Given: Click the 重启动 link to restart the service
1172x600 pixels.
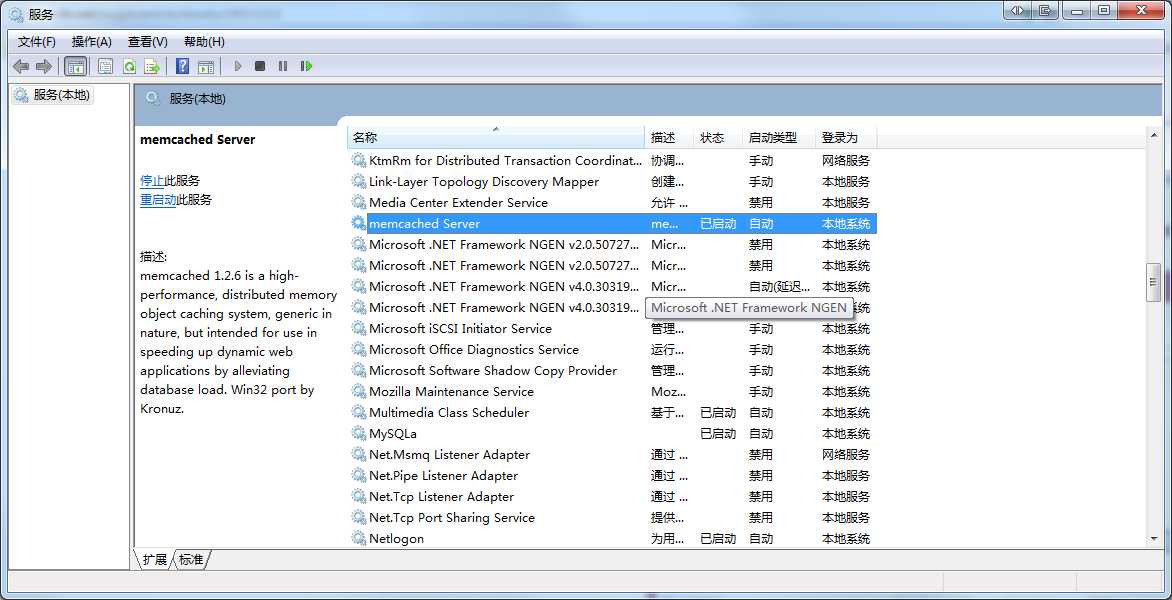Looking at the screenshot, I should coord(158,200).
